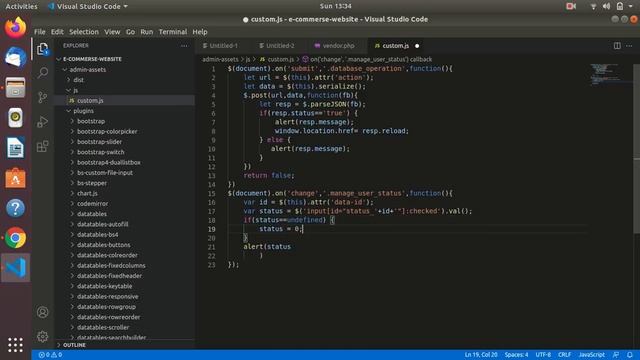Switch to the Untitled-2 tab
Screen dimensions: 640x360
coord(280,46)
